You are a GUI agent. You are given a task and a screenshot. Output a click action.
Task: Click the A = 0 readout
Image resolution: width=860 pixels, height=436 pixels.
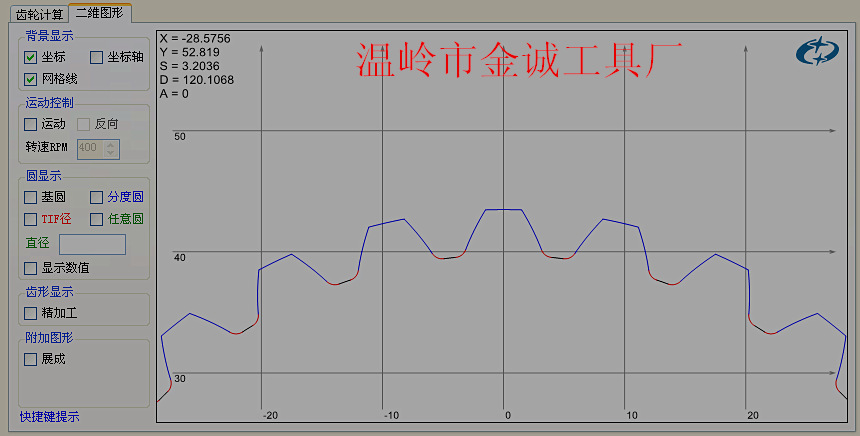[x=174, y=94]
